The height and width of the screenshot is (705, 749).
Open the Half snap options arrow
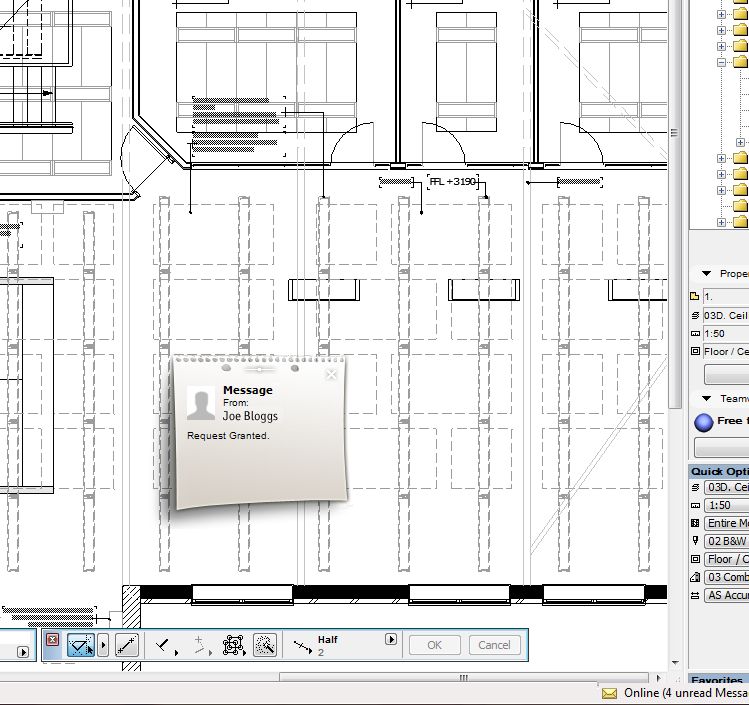click(391, 640)
